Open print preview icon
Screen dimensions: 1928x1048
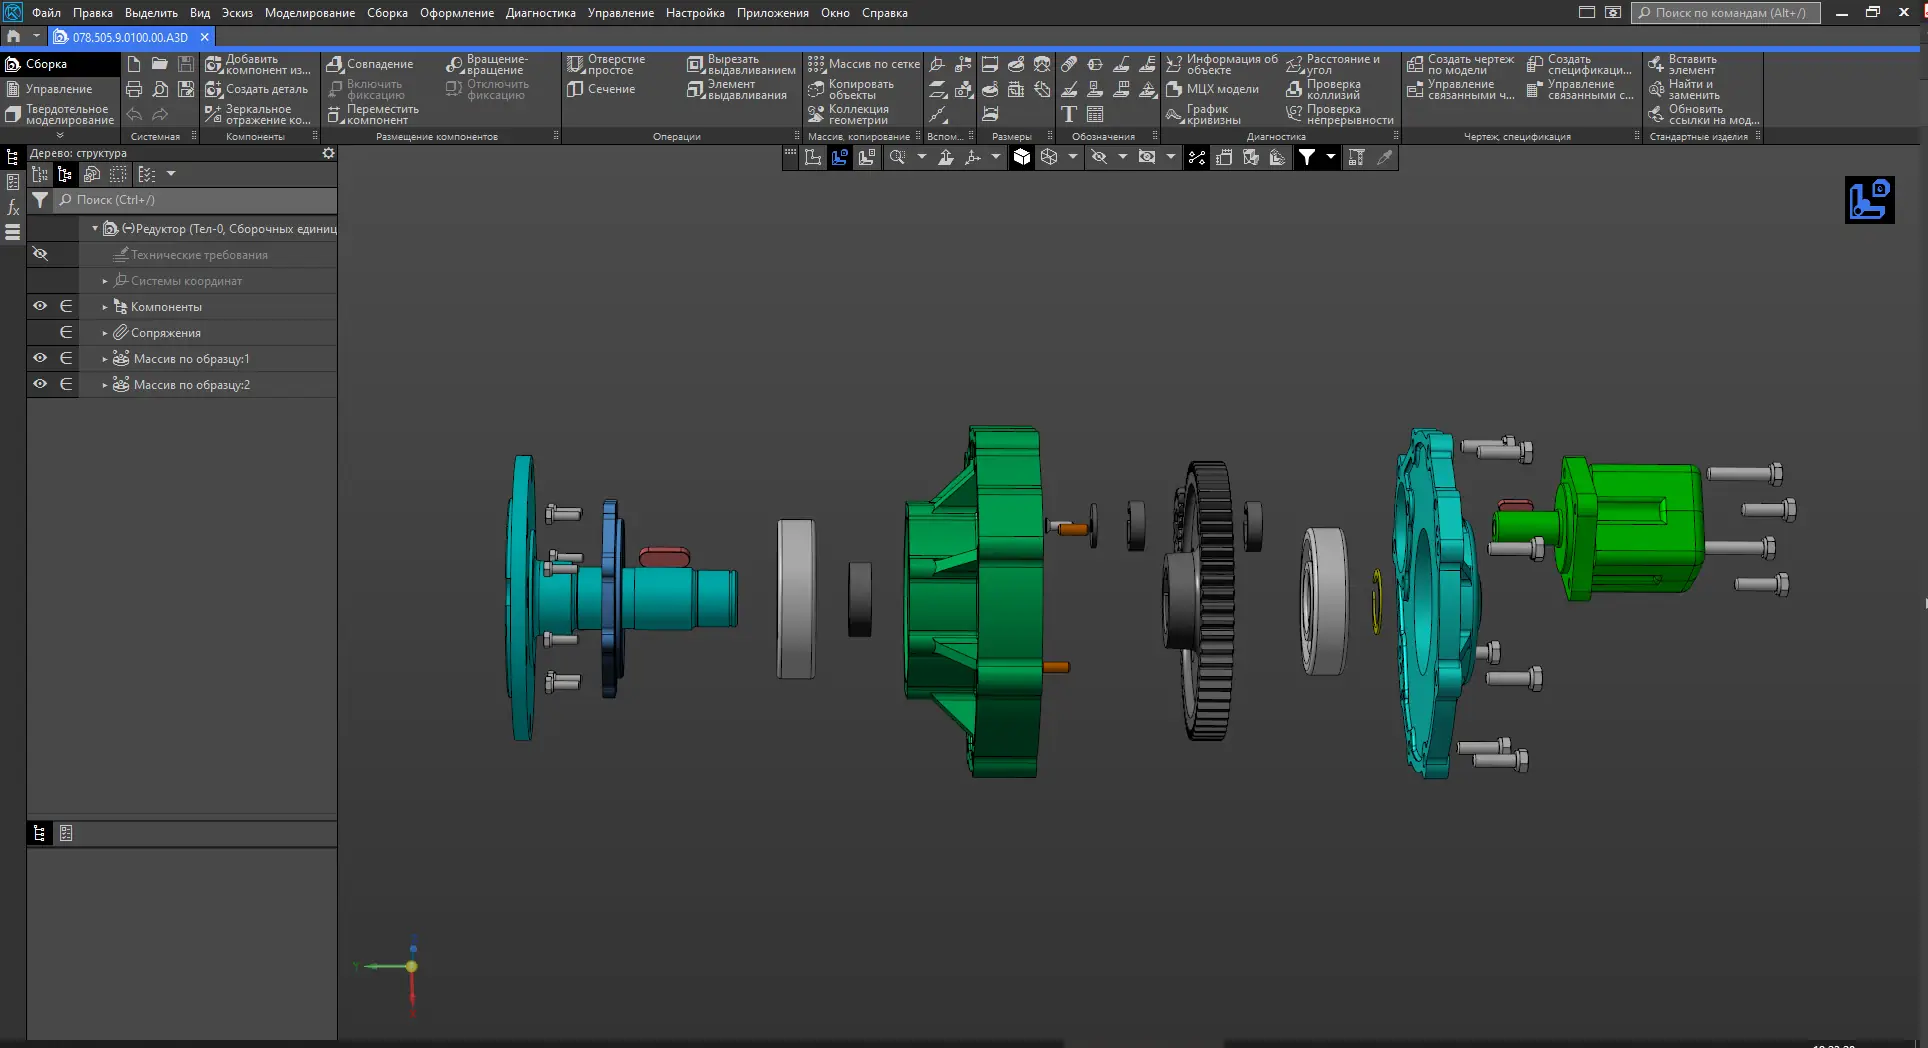pyautogui.click(x=160, y=89)
